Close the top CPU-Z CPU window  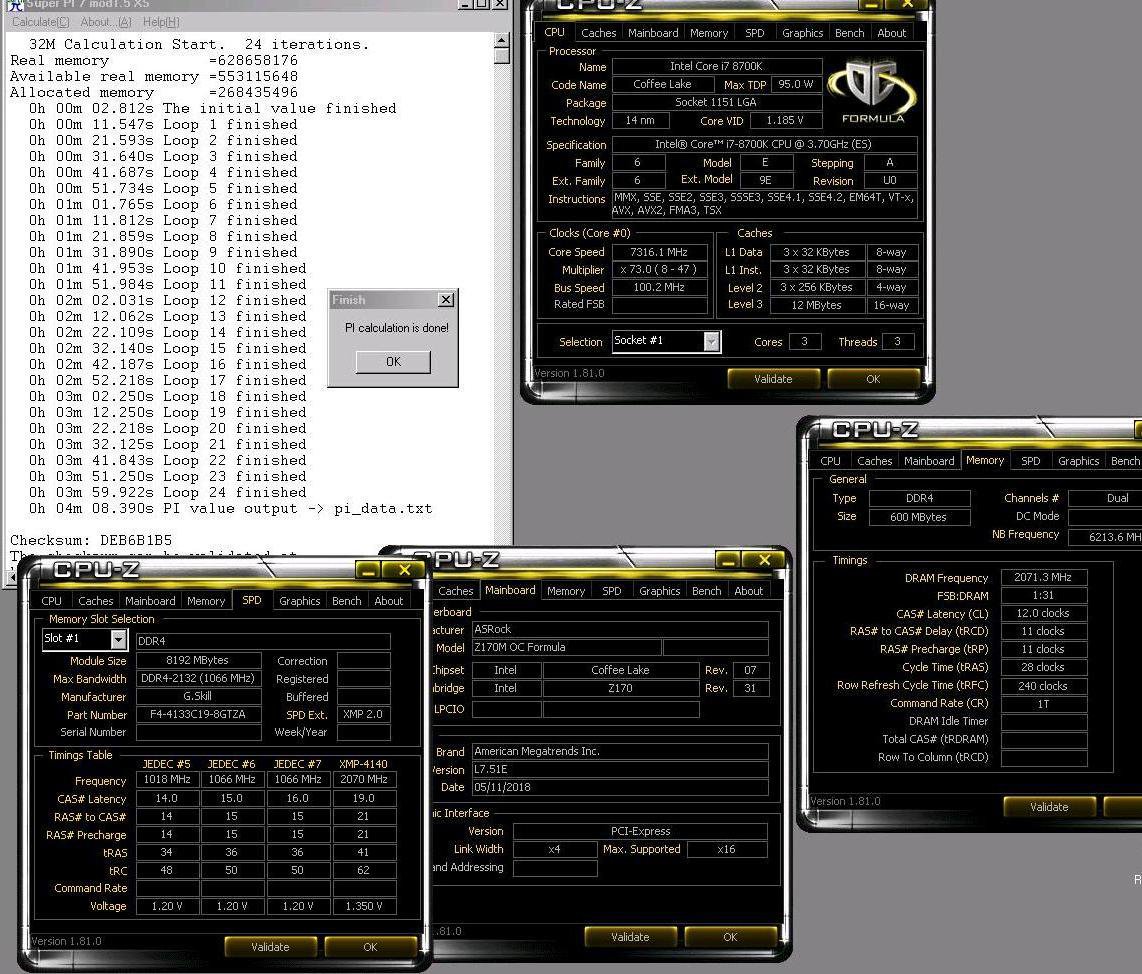coord(907,4)
